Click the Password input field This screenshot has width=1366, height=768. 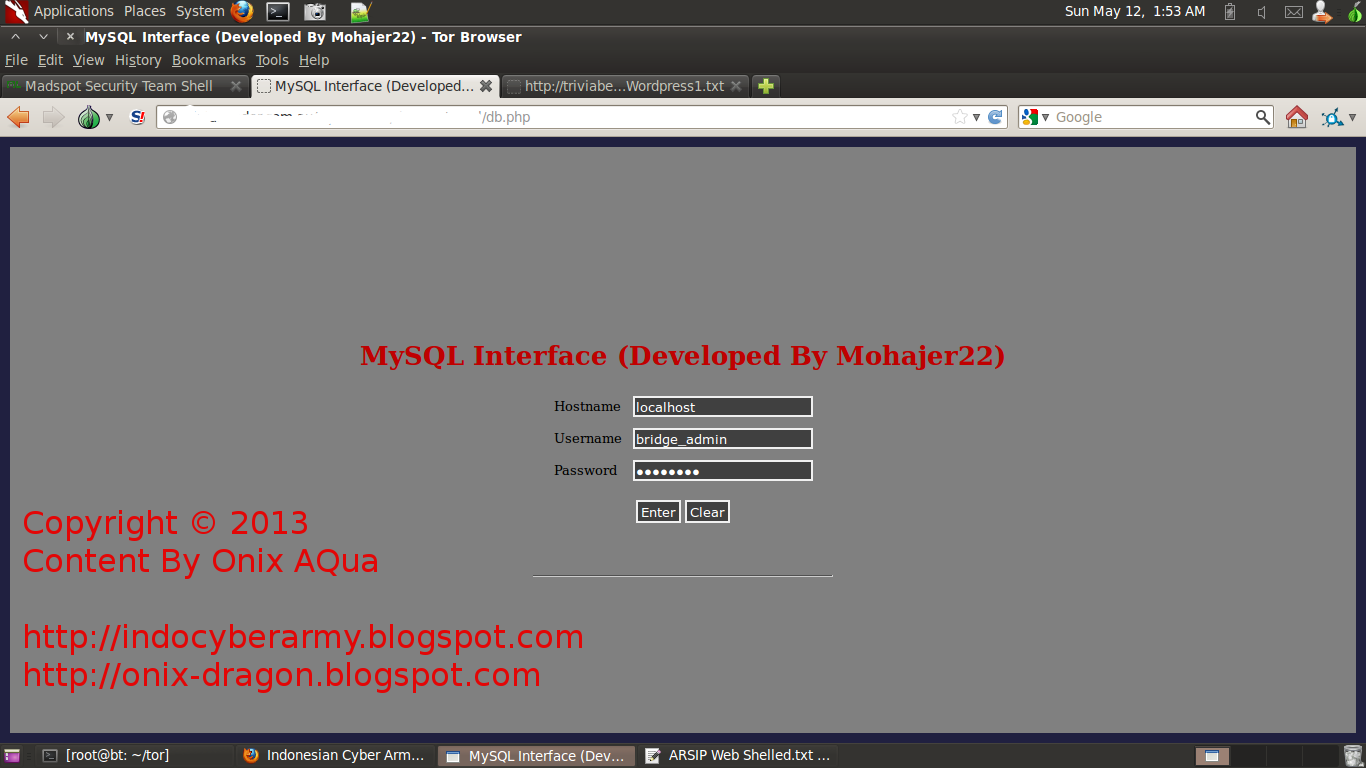[x=723, y=471]
